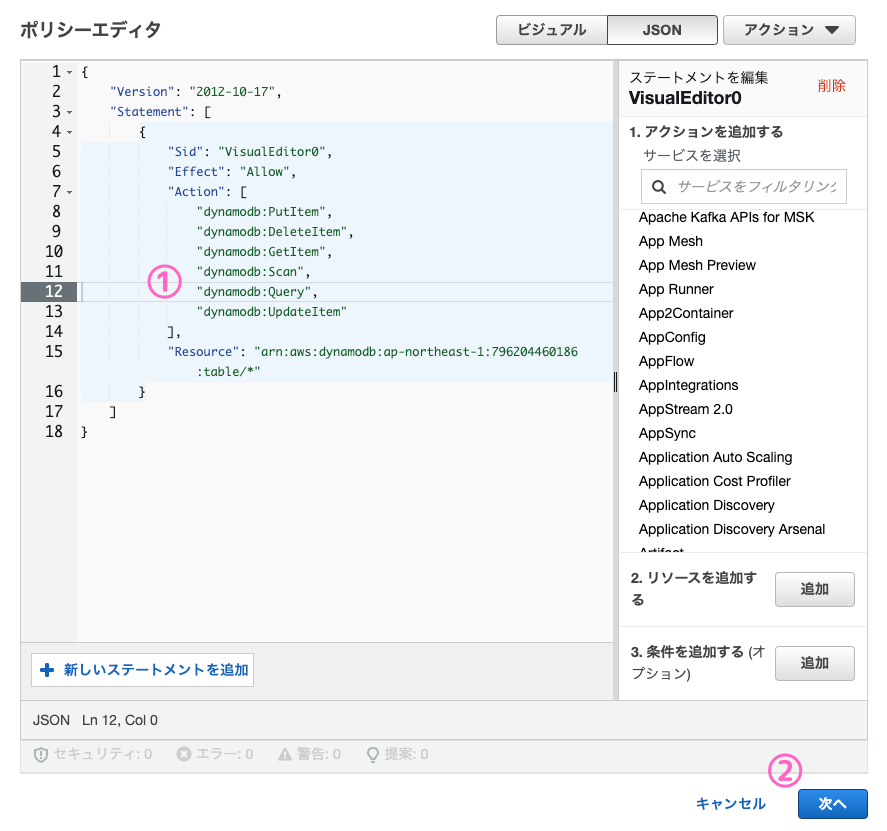
Task: Click the error circle-x status icon
Action: [184, 754]
